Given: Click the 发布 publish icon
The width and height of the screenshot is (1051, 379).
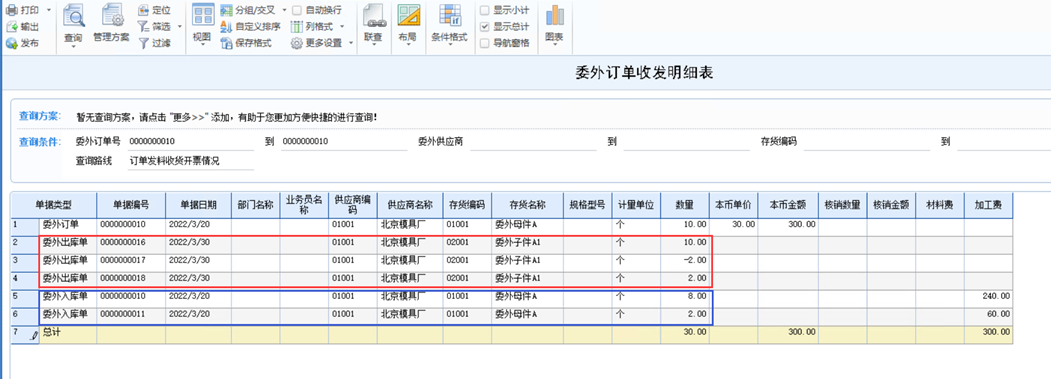Looking at the screenshot, I should (11, 44).
